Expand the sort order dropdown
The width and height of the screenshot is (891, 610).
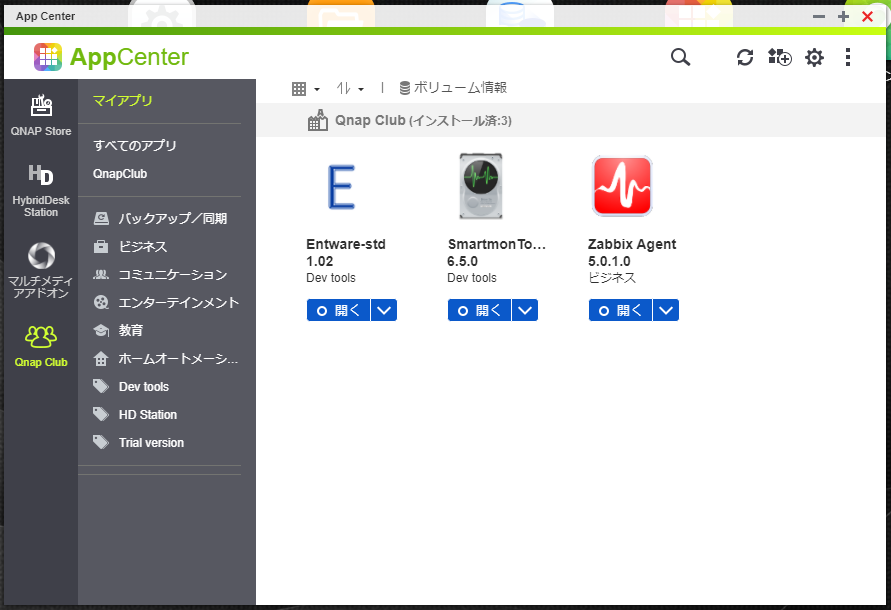350,88
